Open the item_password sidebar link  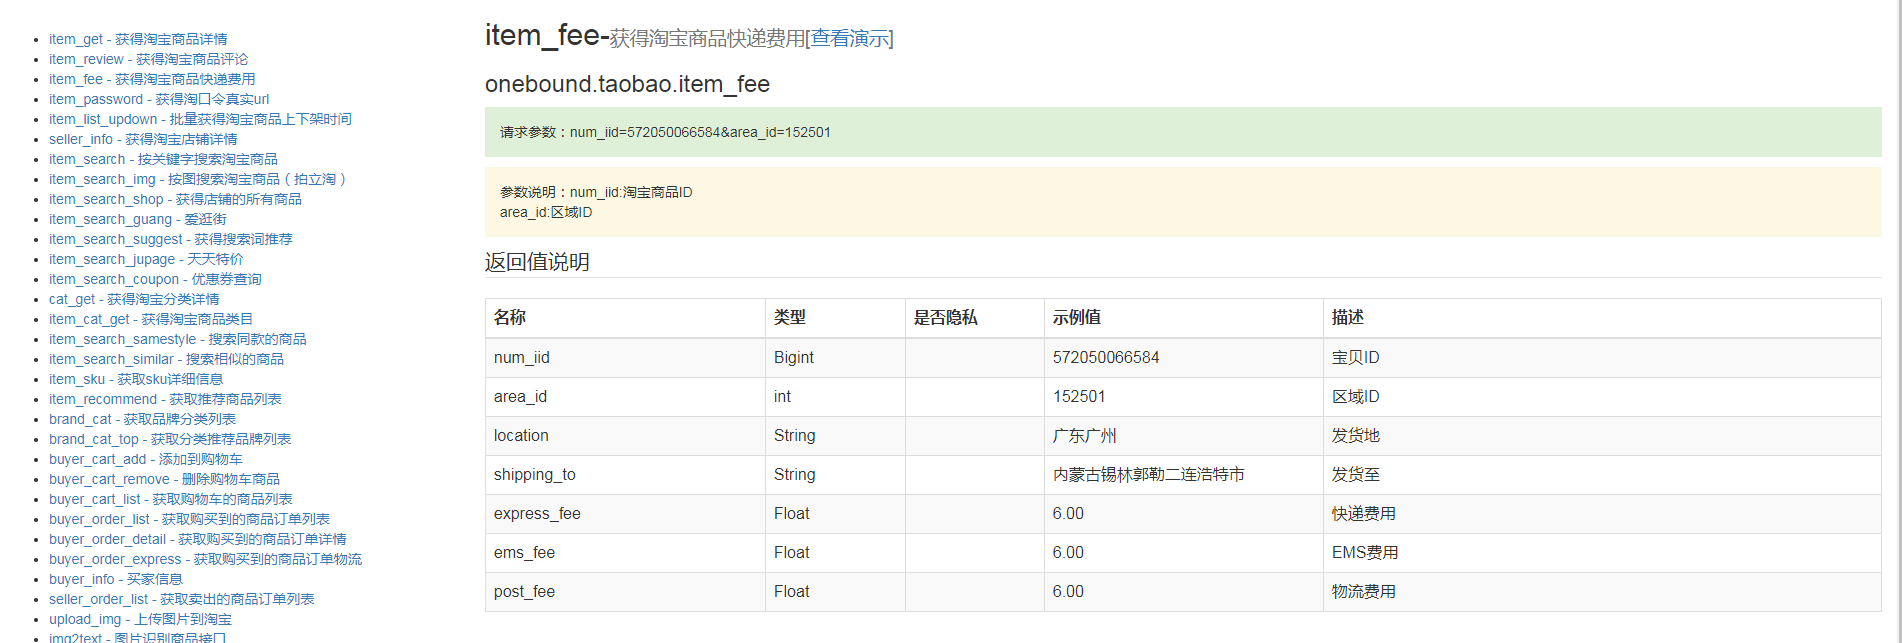click(x=159, y=99)
